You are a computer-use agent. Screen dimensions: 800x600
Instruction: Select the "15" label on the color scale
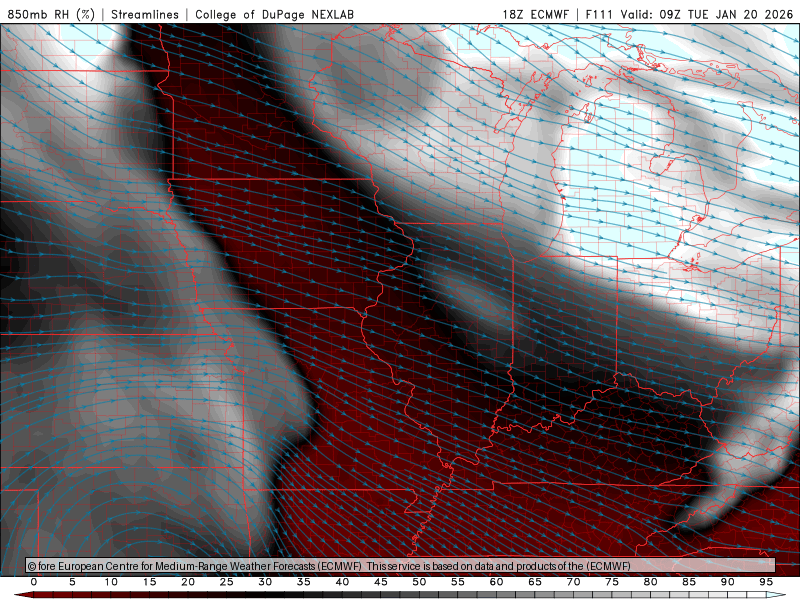click(149, 582)
